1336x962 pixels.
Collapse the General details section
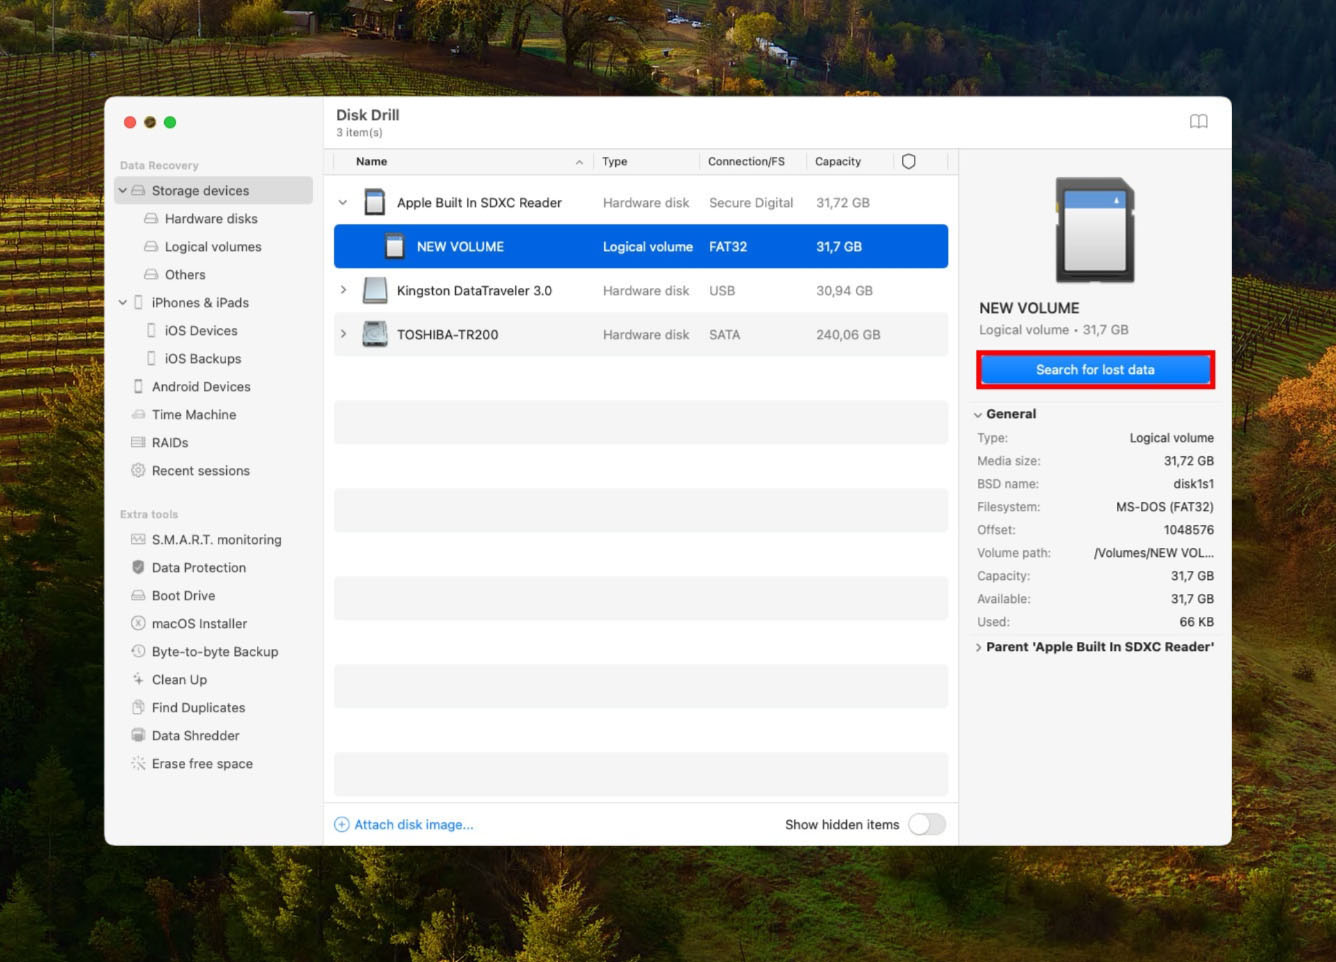[978, 414]
